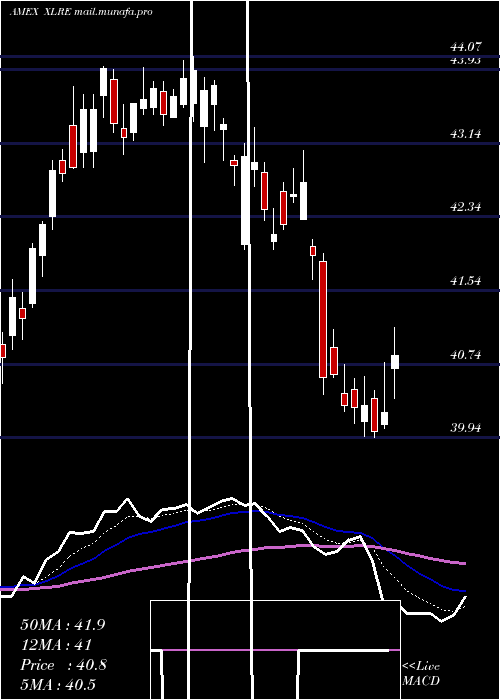Click the 42.34 price level label
The height and width of the screenshot is (700, 500).
466,207
